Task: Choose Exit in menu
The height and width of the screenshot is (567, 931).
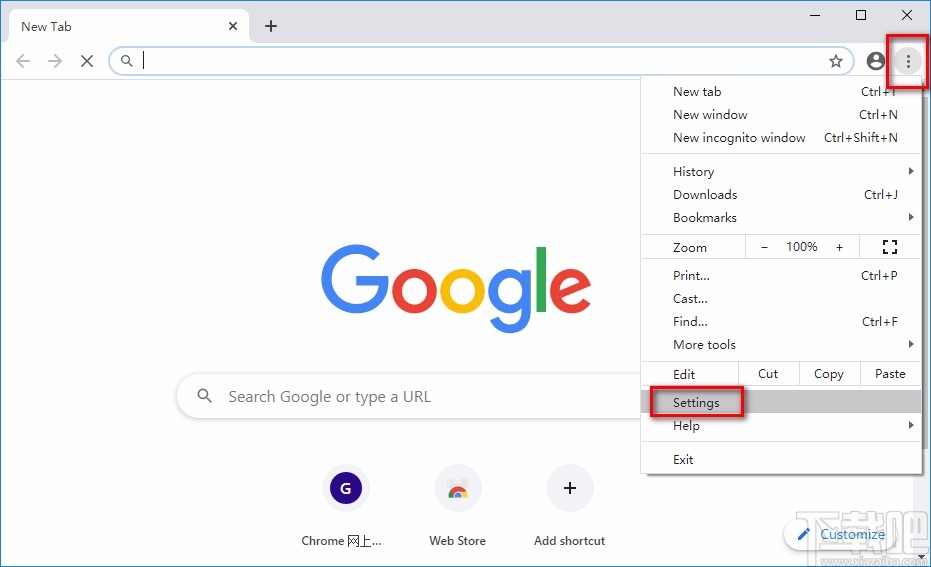Action: (x=781, y=460)
